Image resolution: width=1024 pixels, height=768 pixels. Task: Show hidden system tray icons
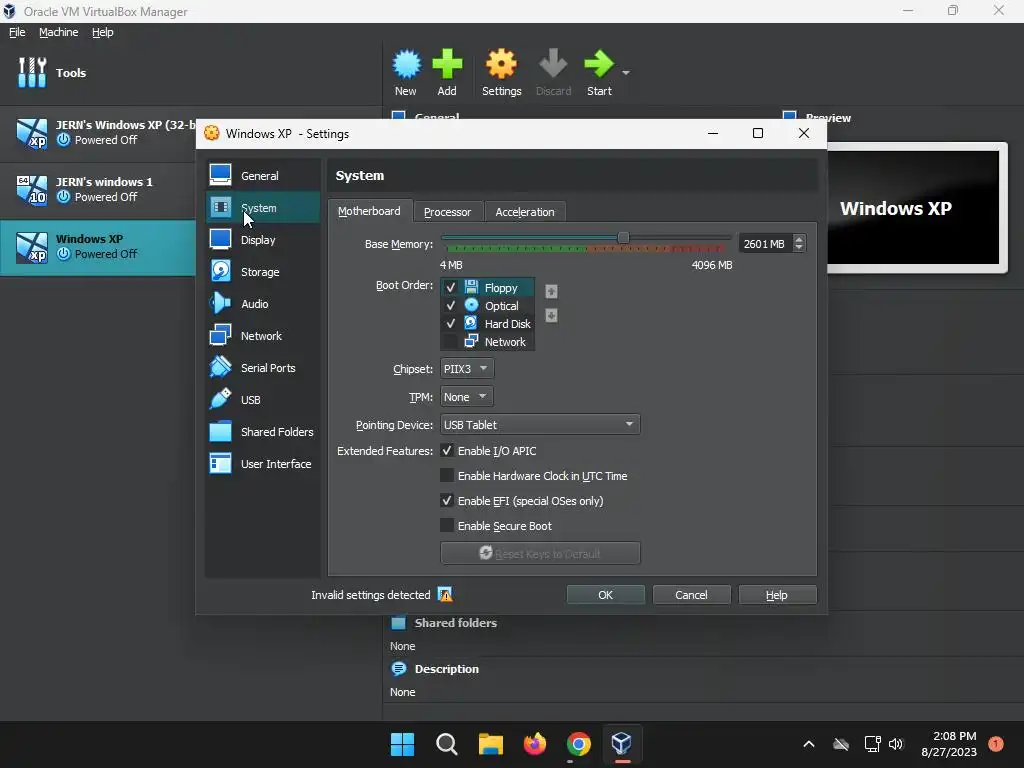pyautogui.click(x=808, y=744)
